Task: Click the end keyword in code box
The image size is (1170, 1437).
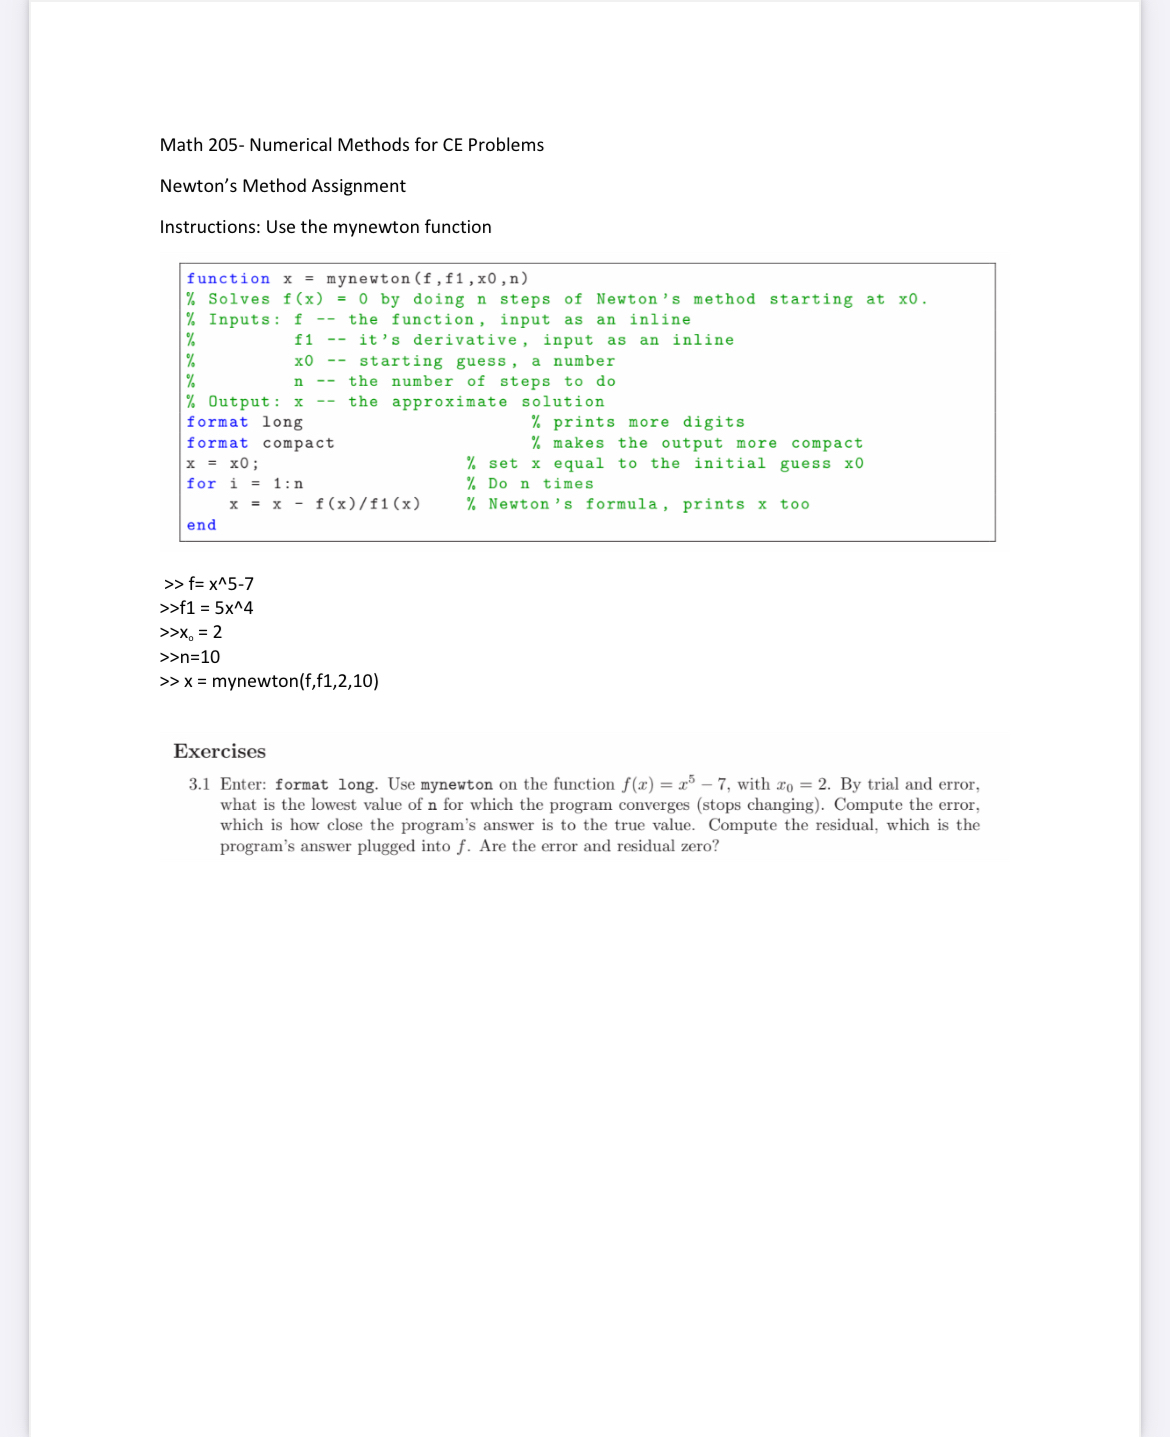Action: click(x=200, y=525)
